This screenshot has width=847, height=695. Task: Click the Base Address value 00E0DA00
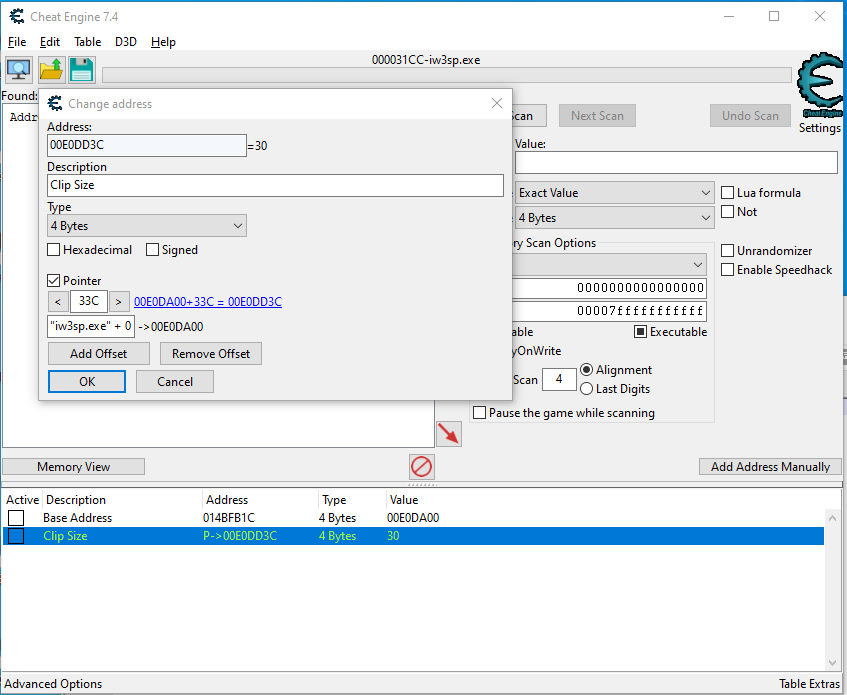pyautogui.click(x=413, y=518)
